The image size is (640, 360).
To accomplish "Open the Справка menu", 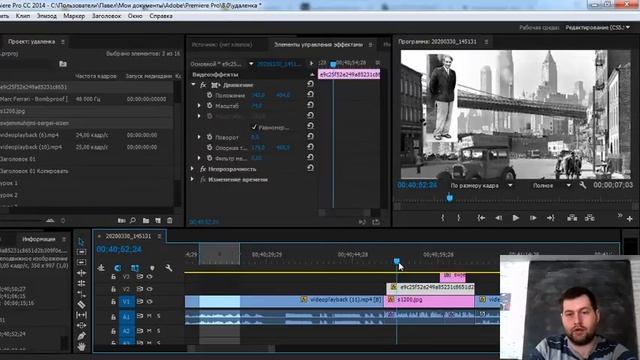I will [161, 16].
